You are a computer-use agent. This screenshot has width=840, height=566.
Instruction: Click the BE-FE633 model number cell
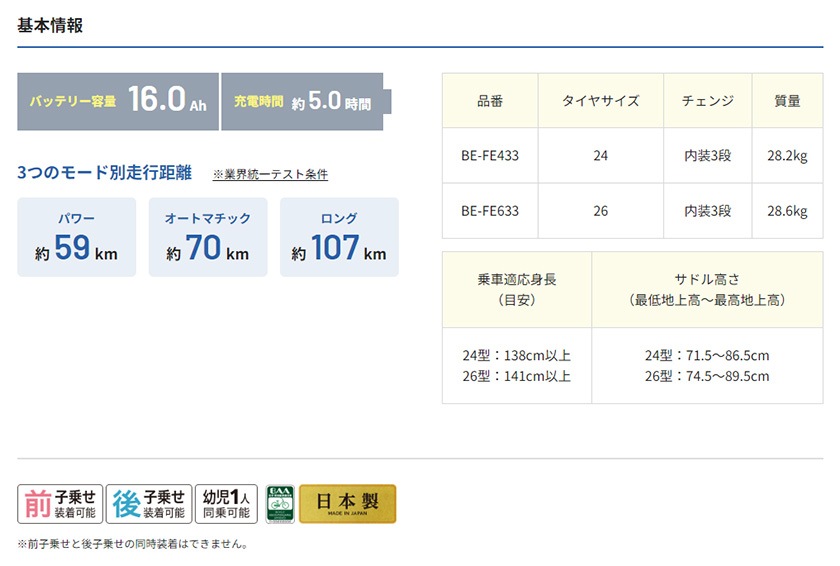click(x=490, y=211)
